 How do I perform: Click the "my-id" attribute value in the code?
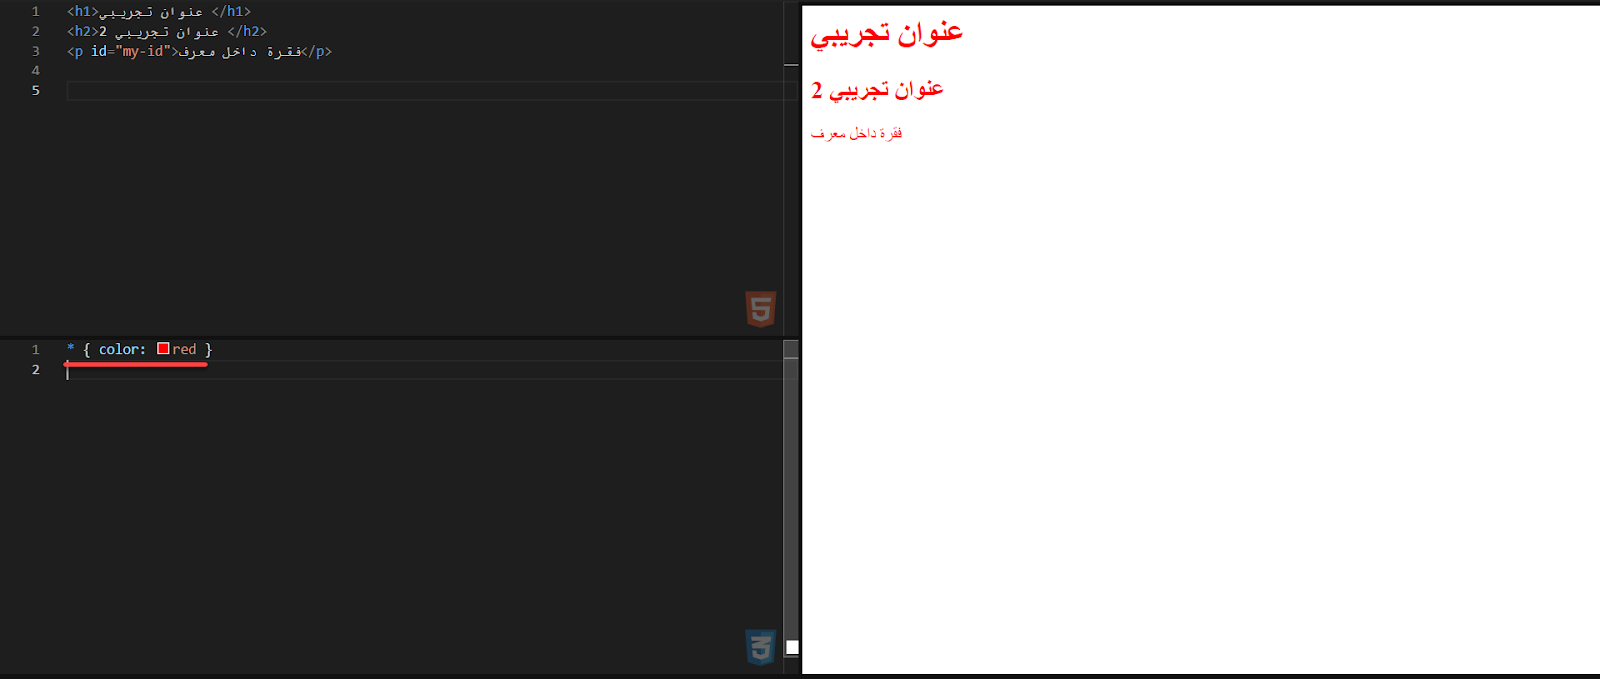[143, 51]
